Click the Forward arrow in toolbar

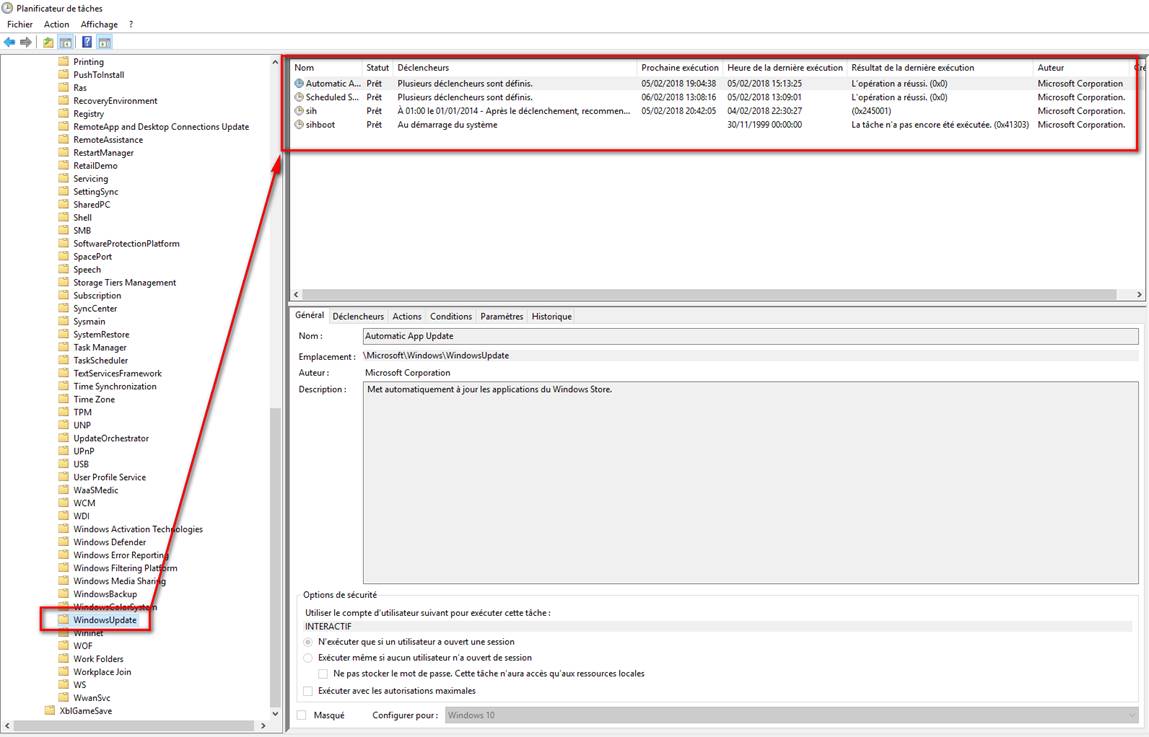click(x=26, y=42)
